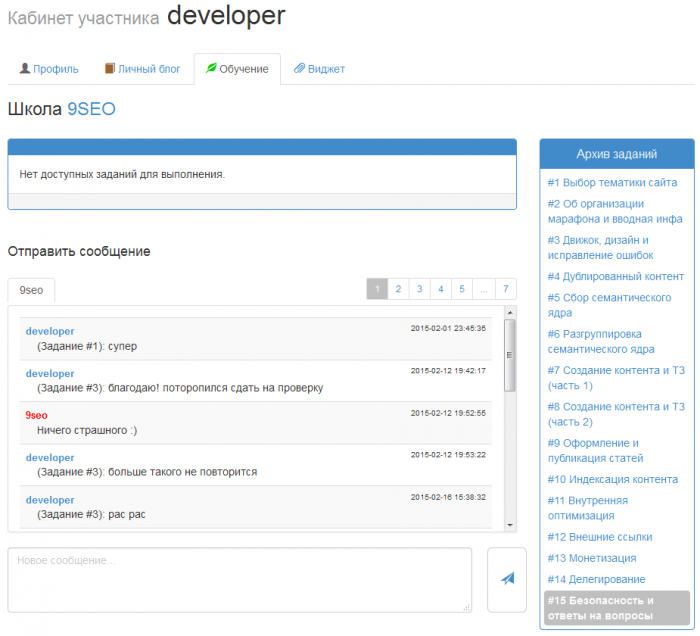Click the 9SEO school link in heading

[x=91, y=109]
